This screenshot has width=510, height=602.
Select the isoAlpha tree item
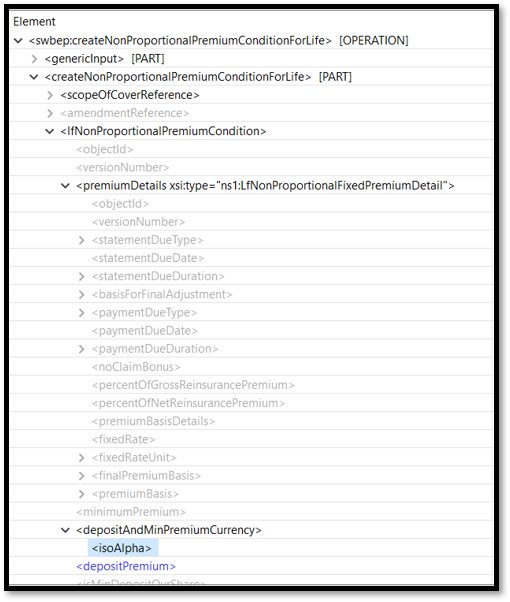coord(122,548)
